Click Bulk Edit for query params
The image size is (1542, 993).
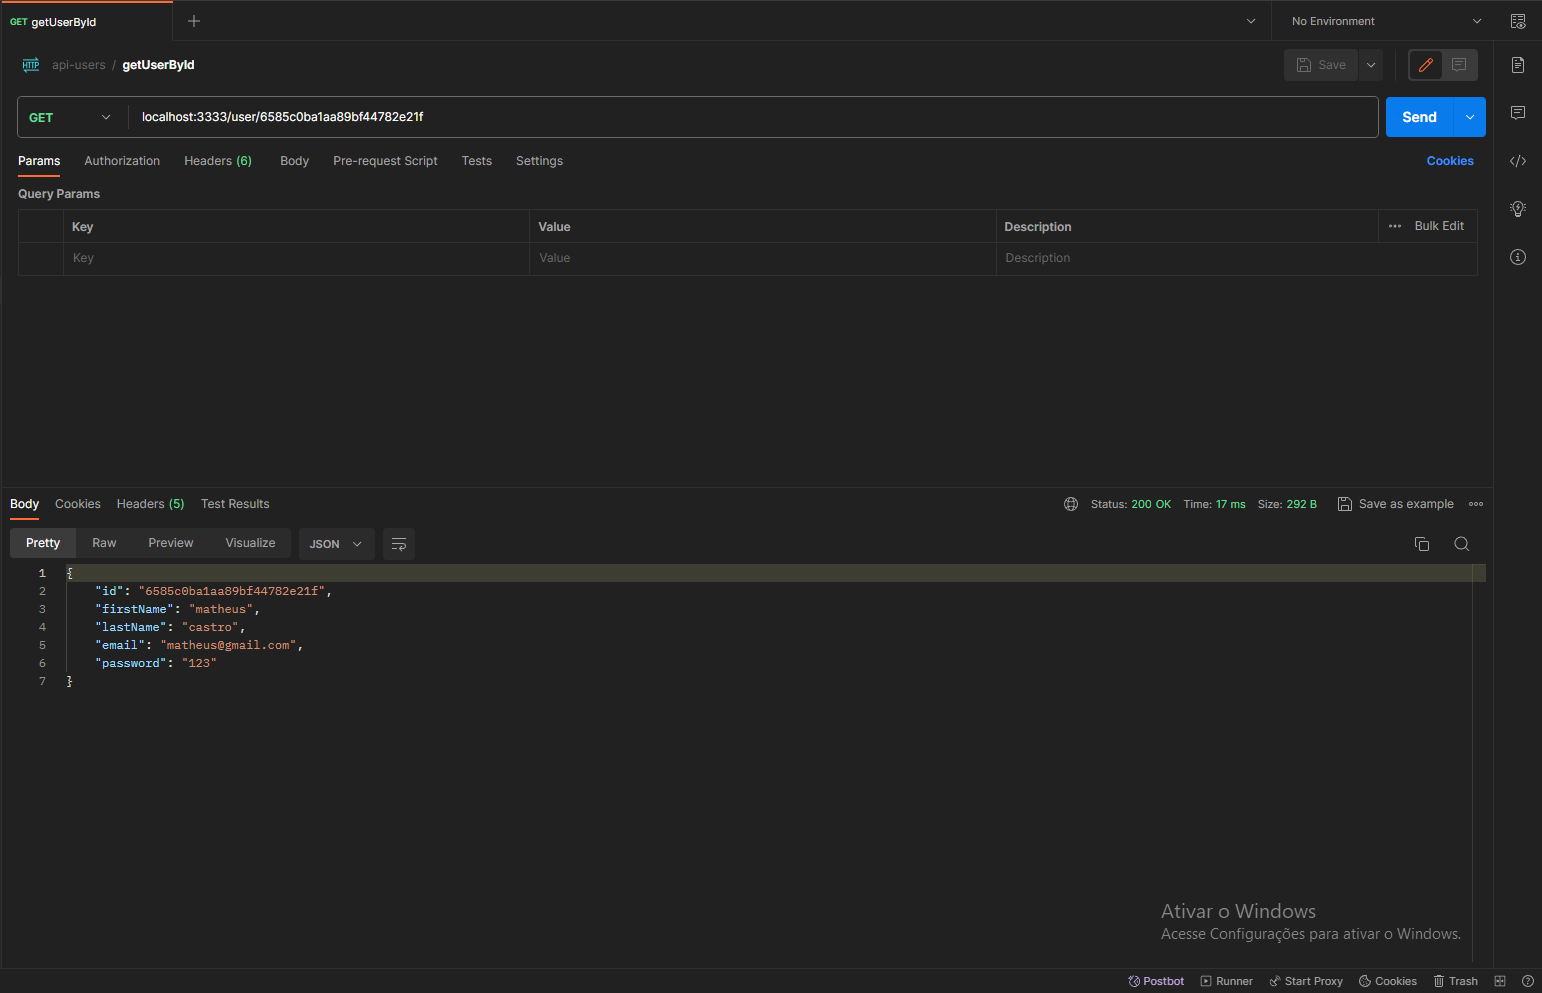(x=1439, y=226)
